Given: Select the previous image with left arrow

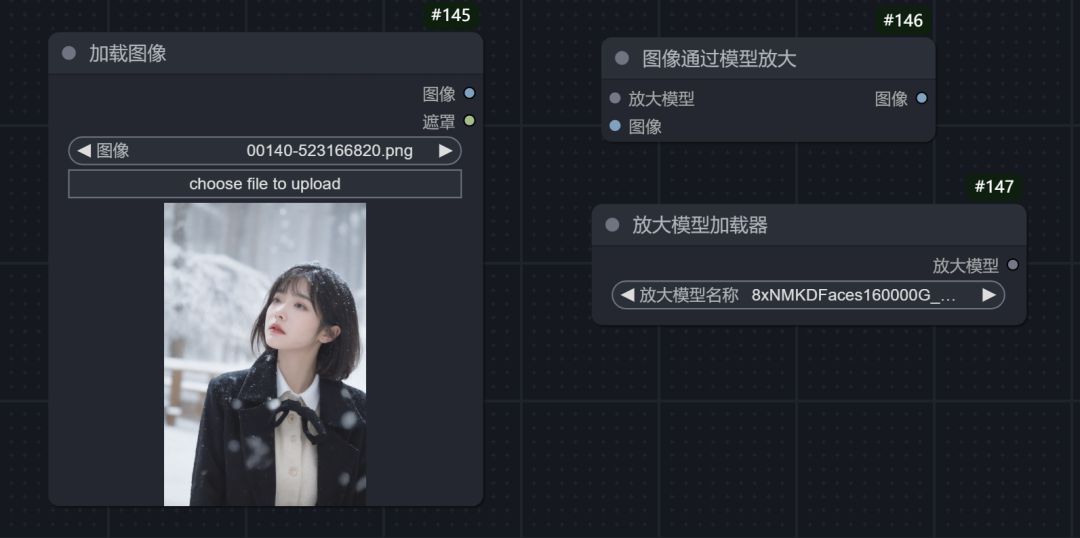Looking at the screenshot, I should pos(84,151).
